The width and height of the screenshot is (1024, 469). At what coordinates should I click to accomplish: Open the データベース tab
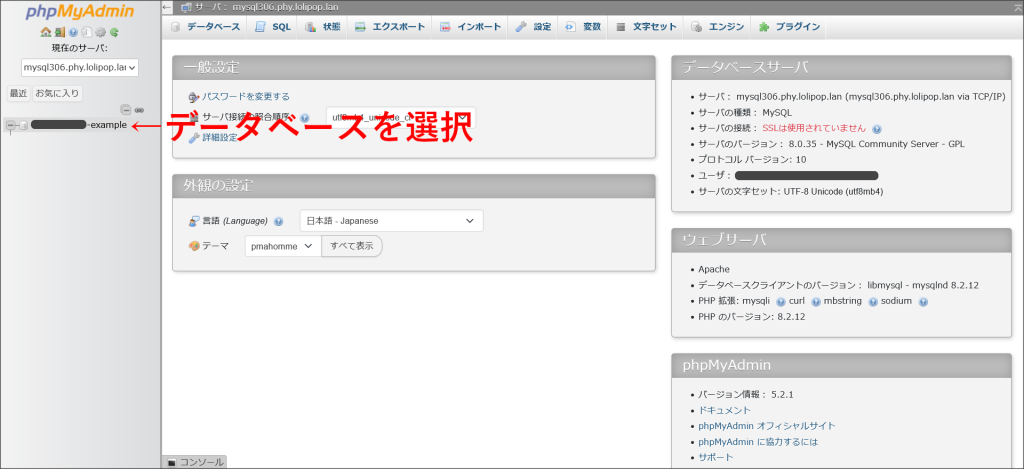point(206,27)
